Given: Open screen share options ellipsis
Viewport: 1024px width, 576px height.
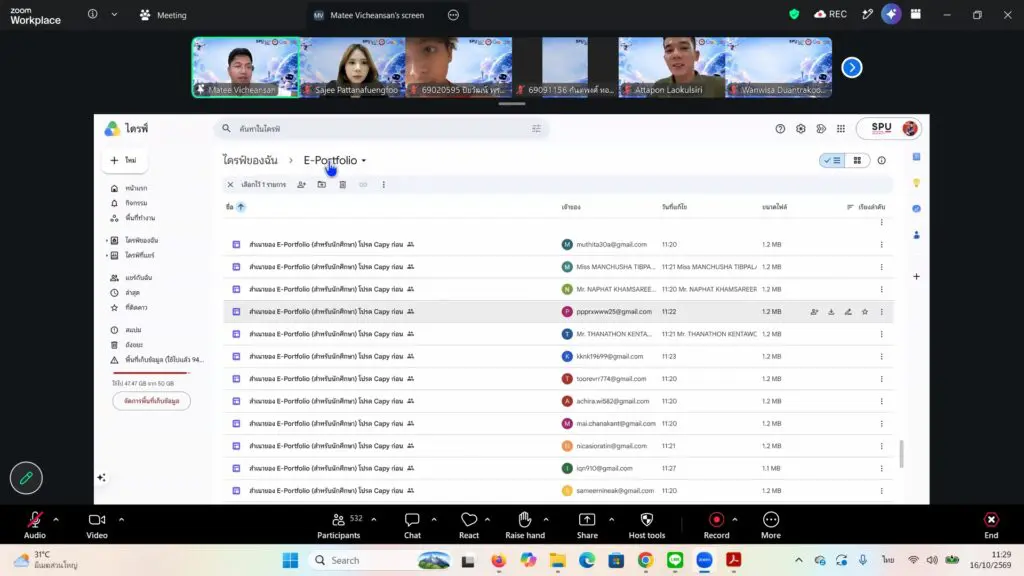Looking at the screenshot, I should [x=453, y=15].
